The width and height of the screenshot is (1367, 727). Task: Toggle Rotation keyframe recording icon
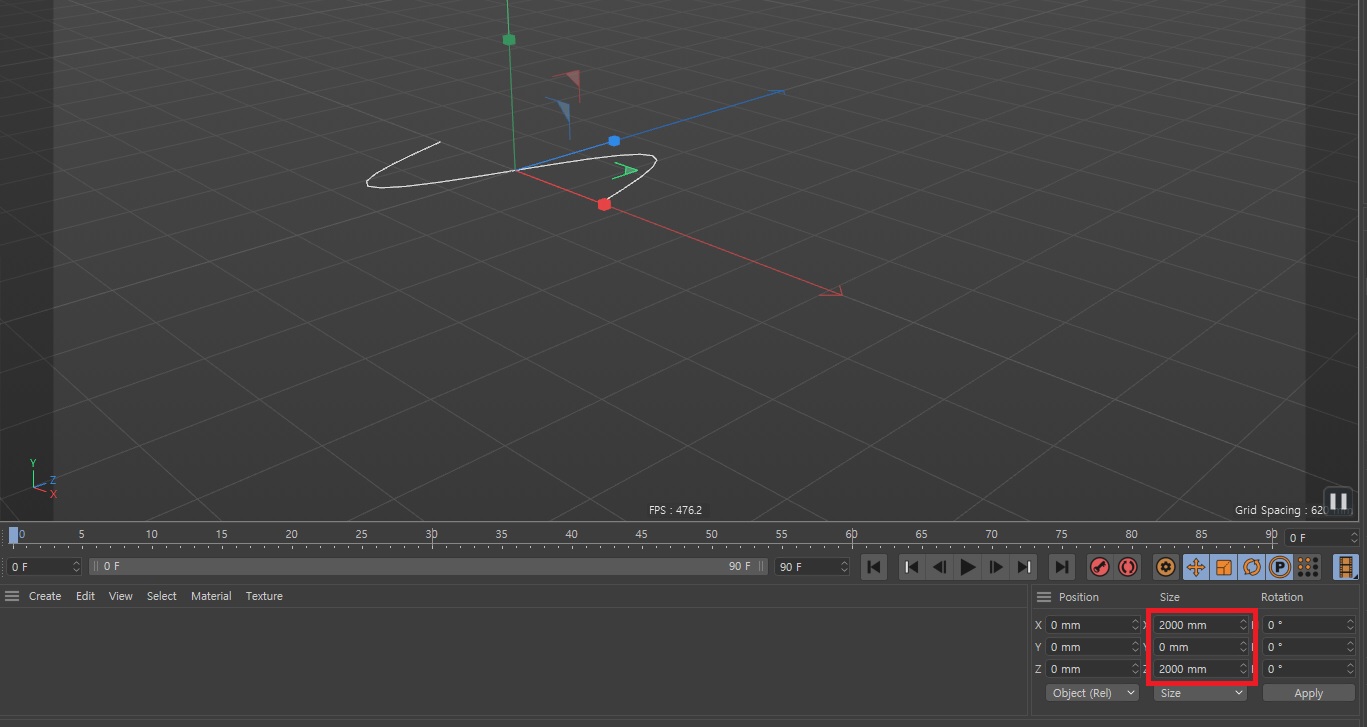(1251, 567)
